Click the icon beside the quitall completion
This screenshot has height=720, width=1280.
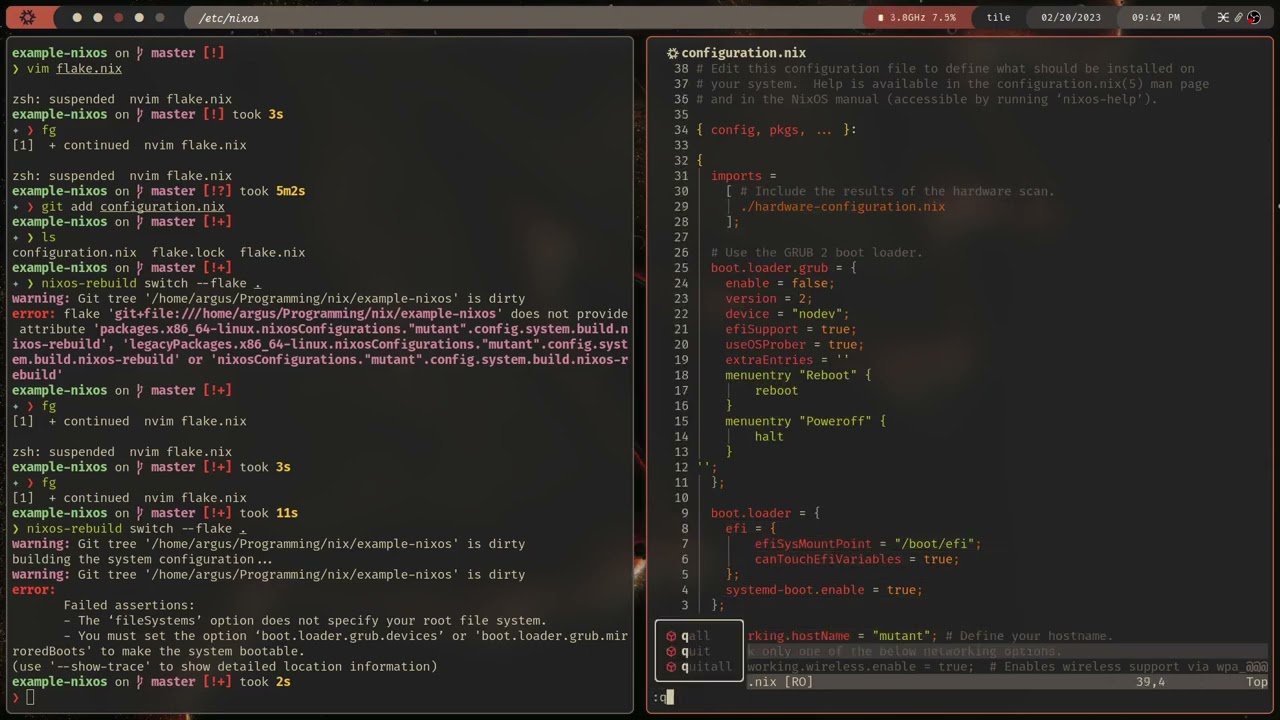pos(671,667)
